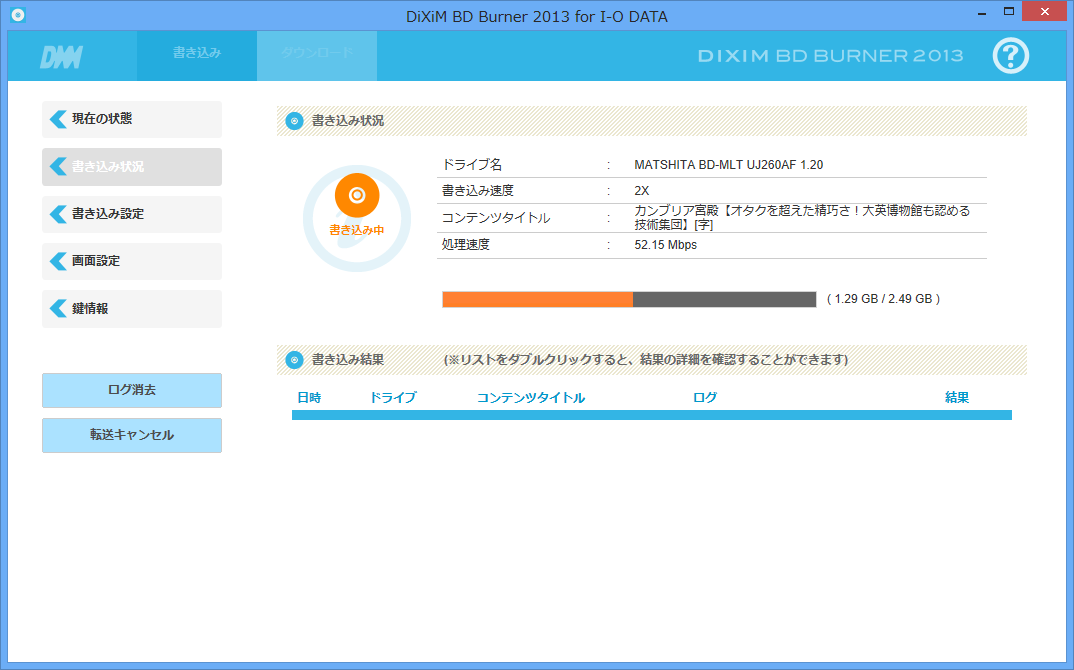Click the コンテンツタイトル column header
Viewport: 1074px width, 670px height.
coord(531,398)
